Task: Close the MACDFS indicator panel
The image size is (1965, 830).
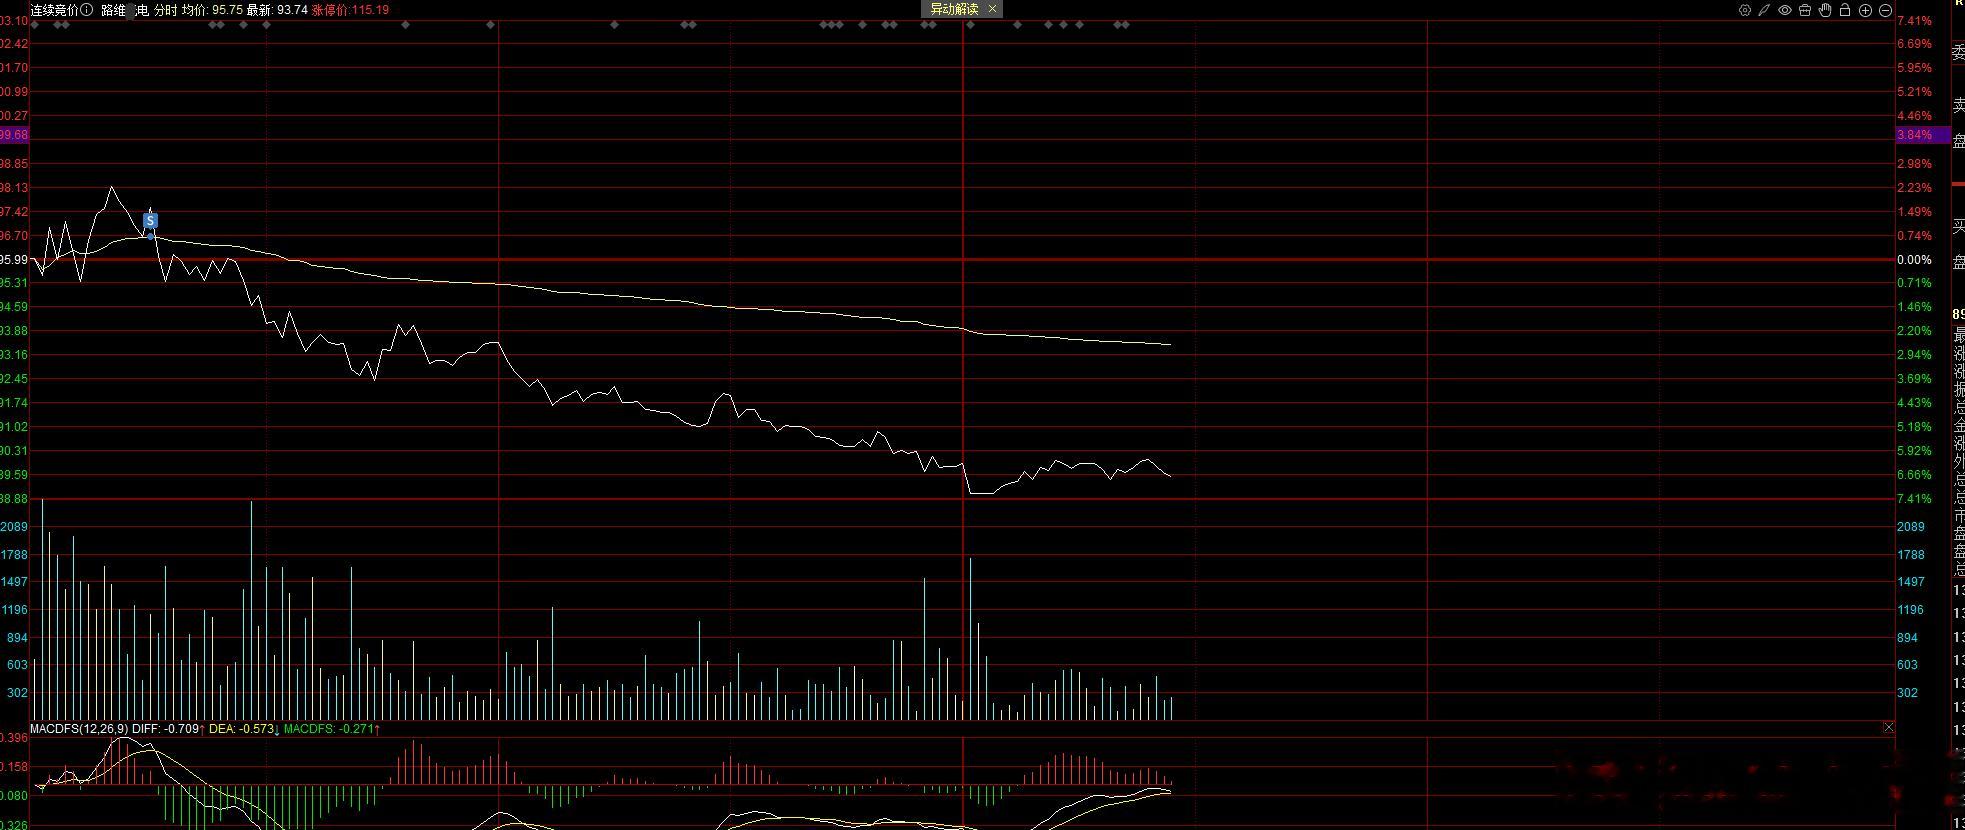Action: [1888, 728]
